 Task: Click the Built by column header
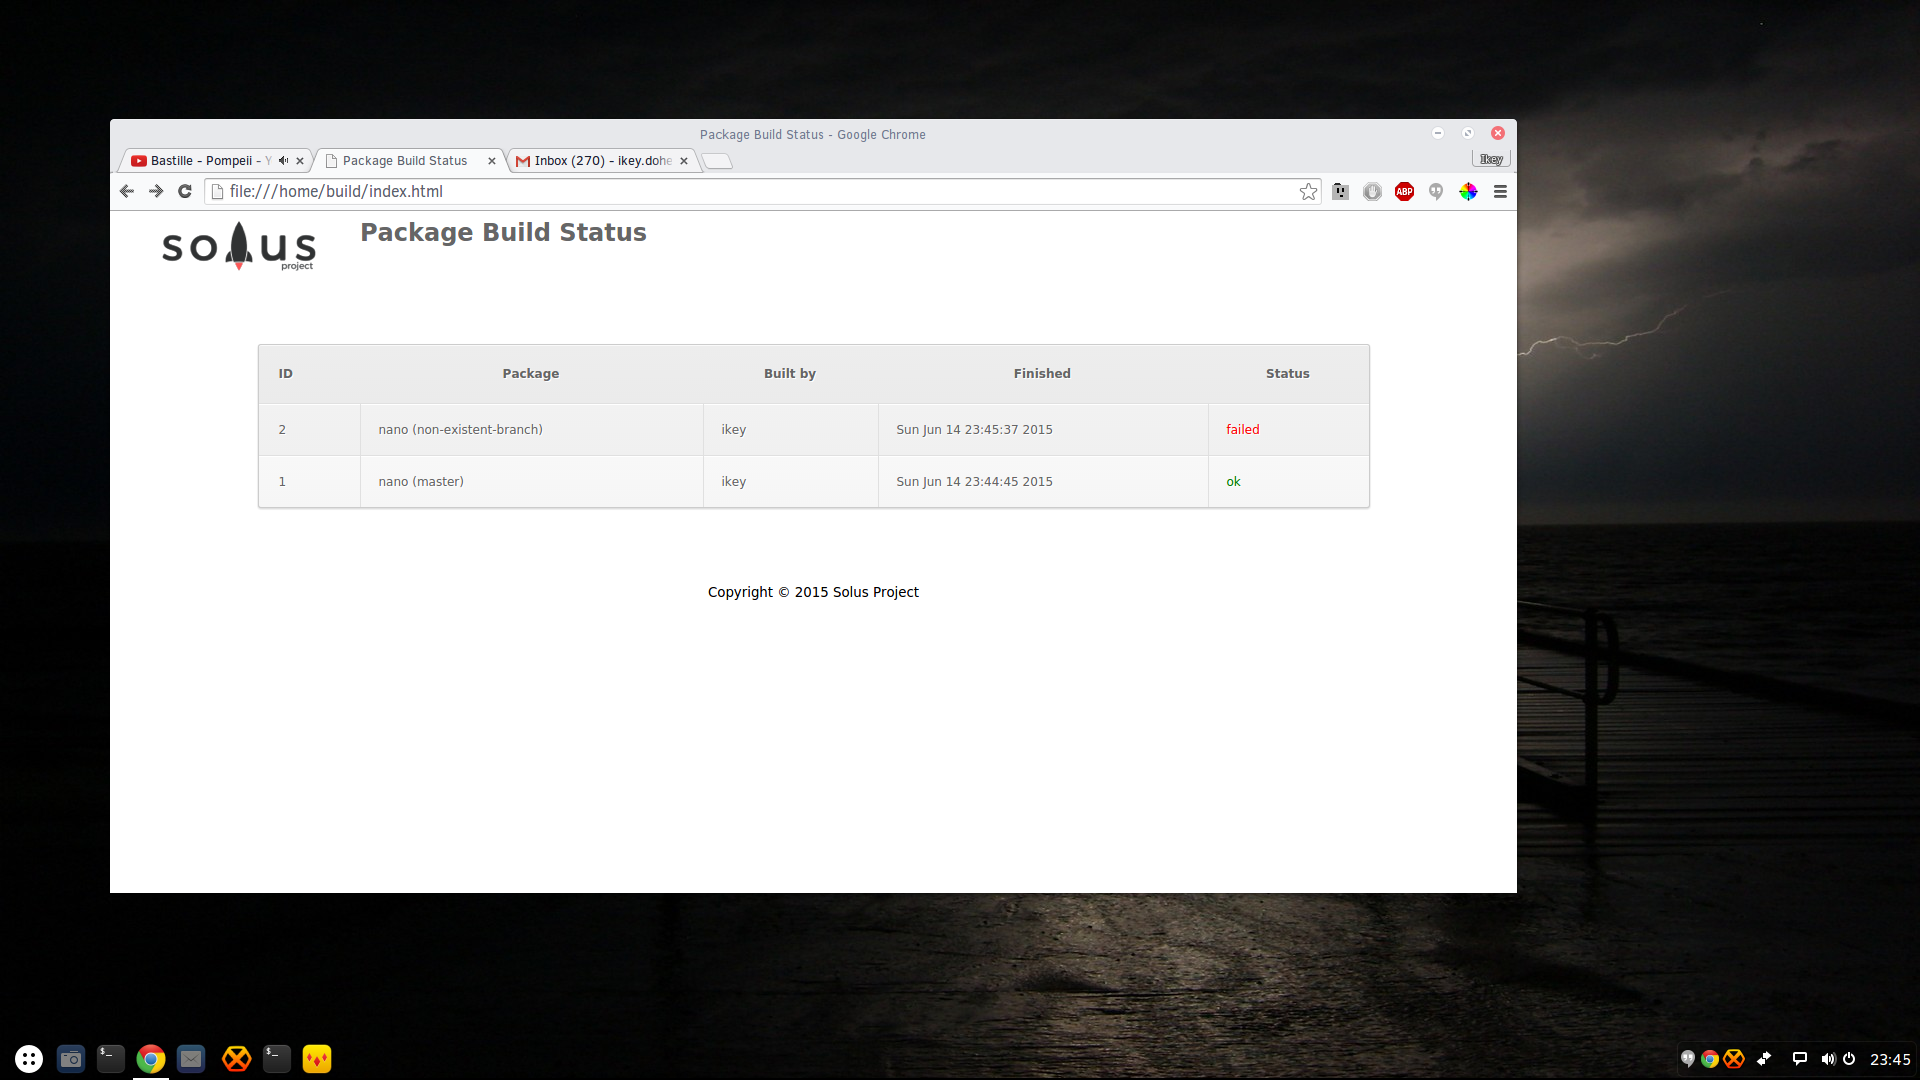[790, 373]
